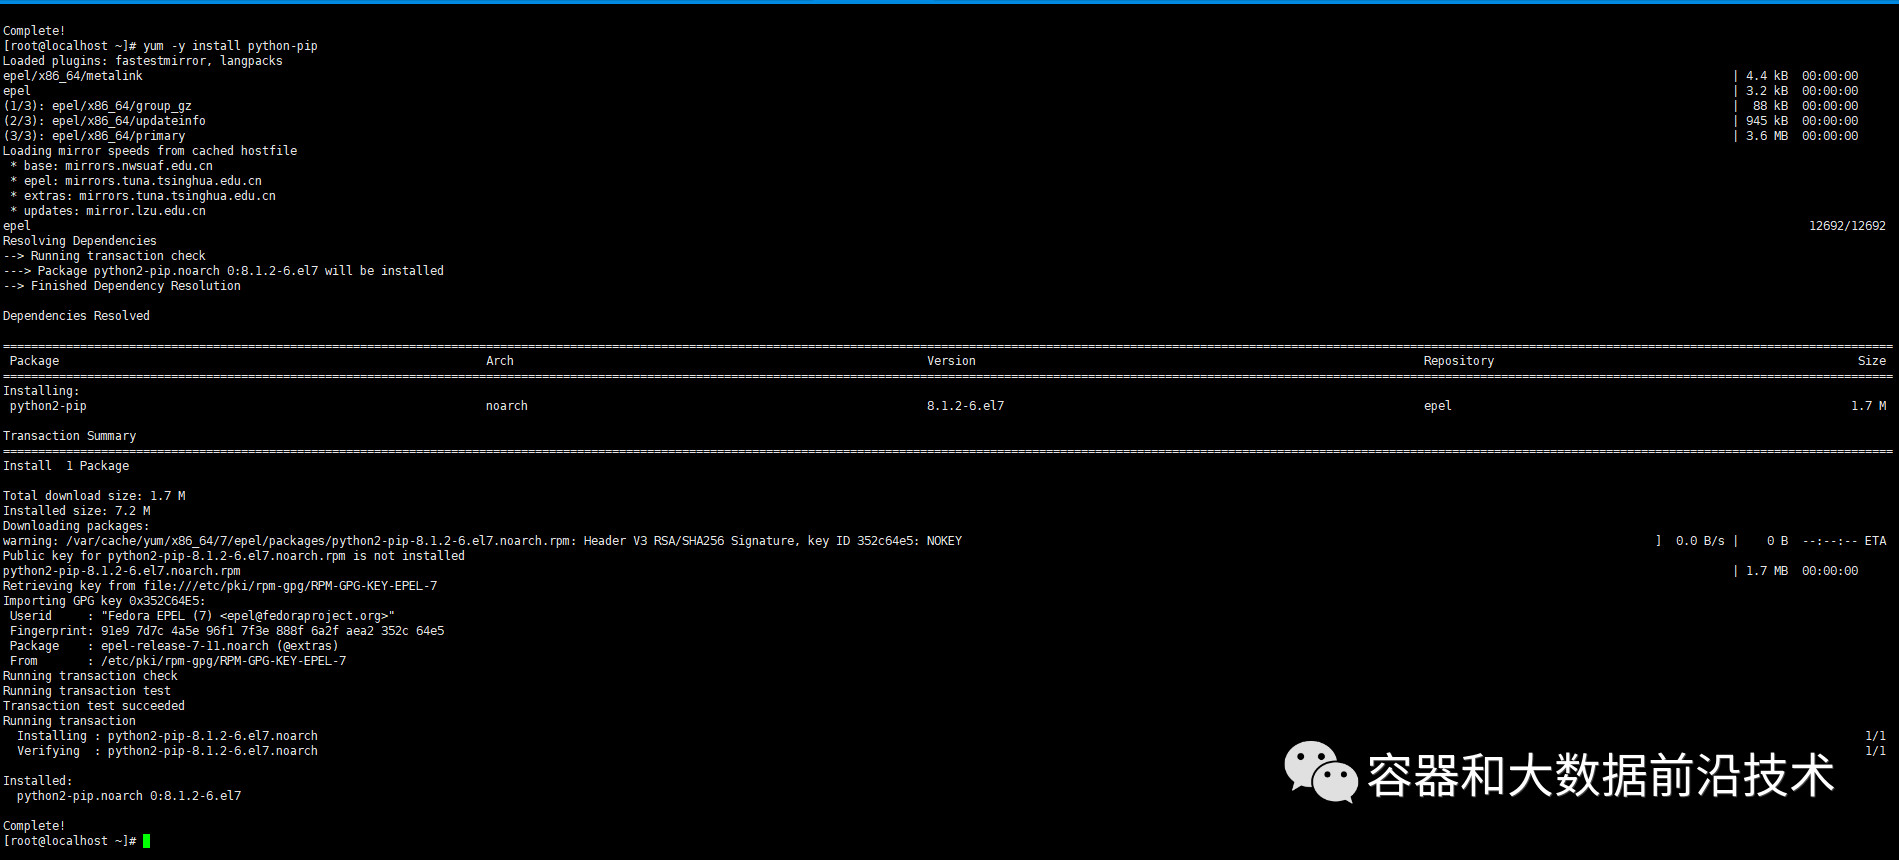Click the Fingerprint line
This screenshot has width=1899, height=860.
tap(227, 631)
